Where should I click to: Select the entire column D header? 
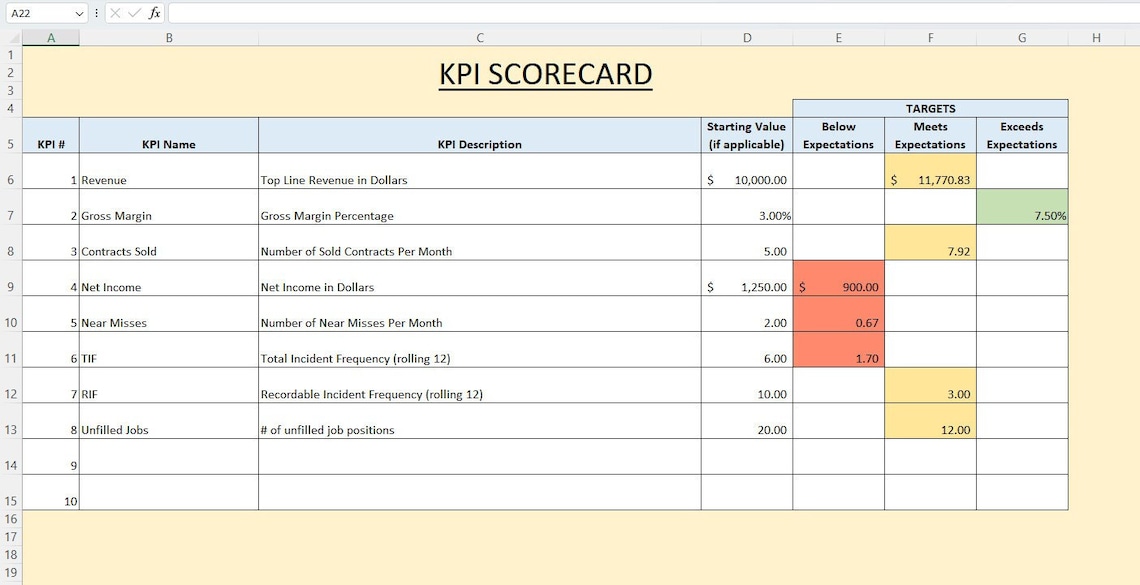point(746,37)
